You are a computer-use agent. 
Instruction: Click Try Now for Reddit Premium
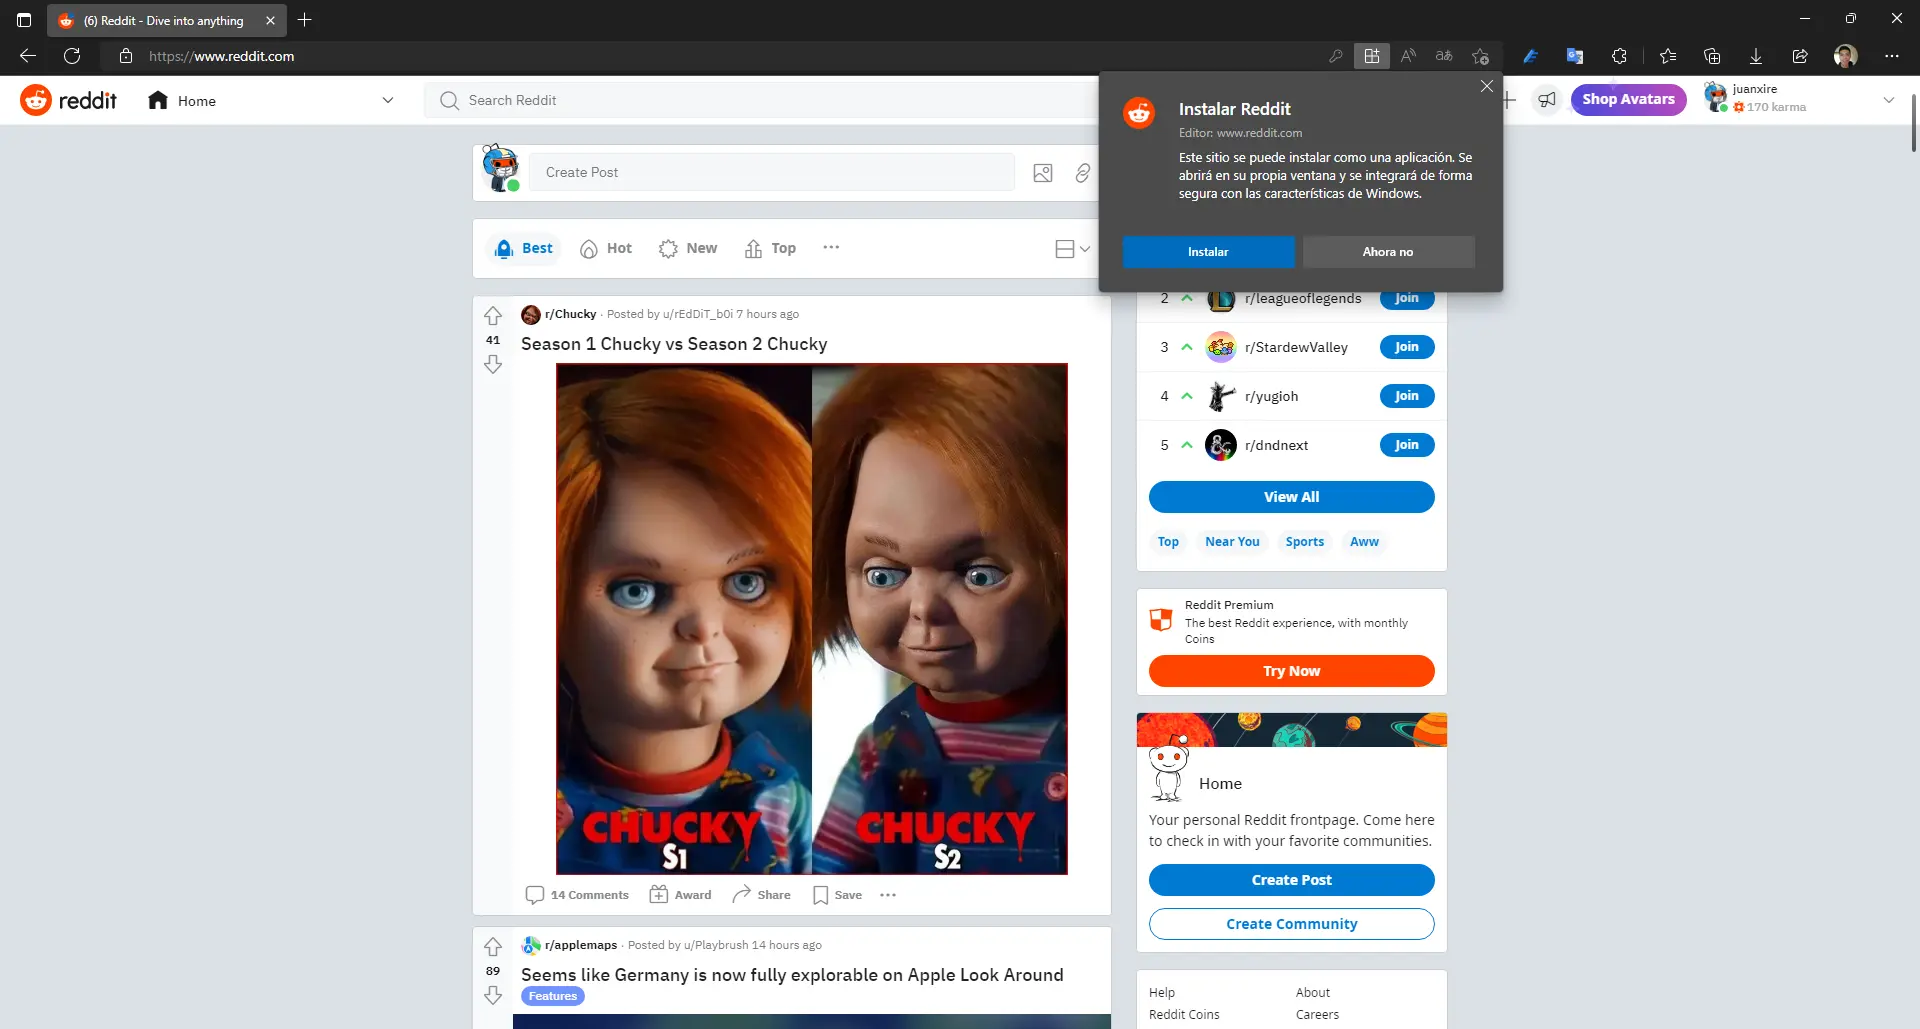1291,671
